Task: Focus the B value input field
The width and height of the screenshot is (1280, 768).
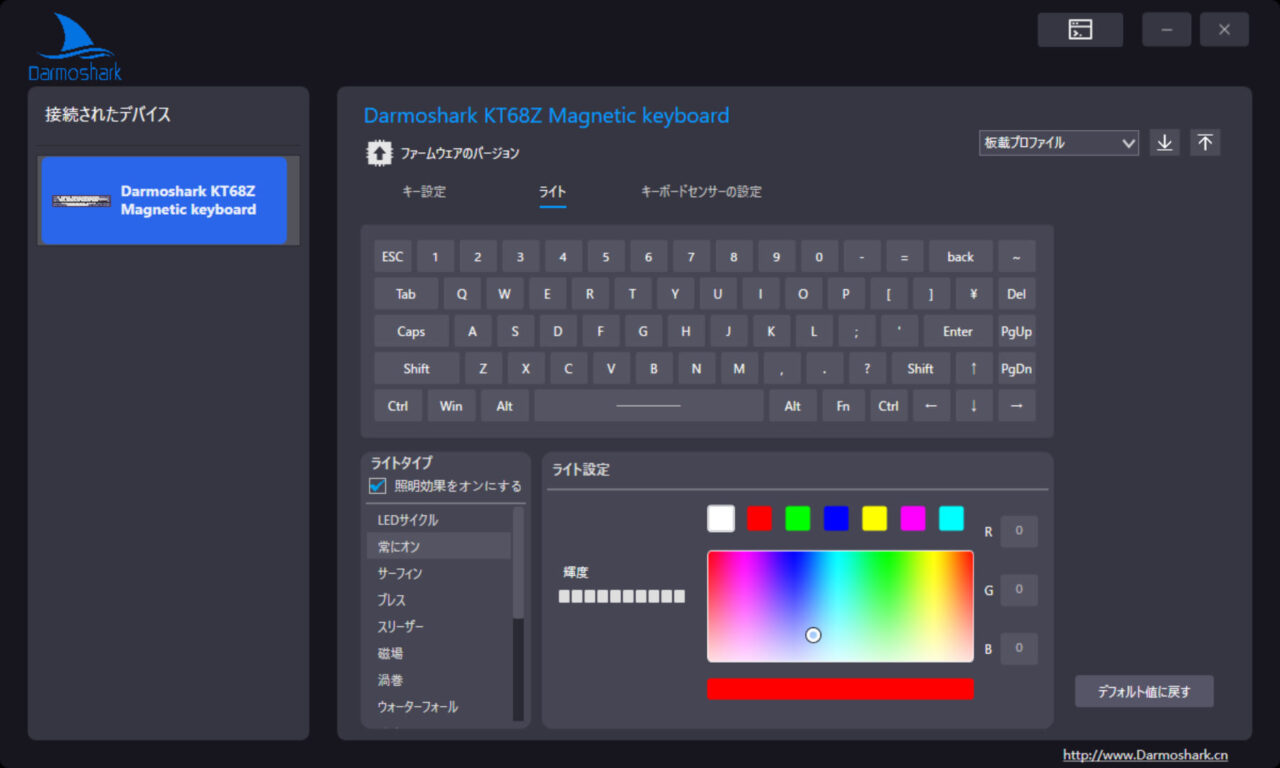Action: (x=1019, y=648)
